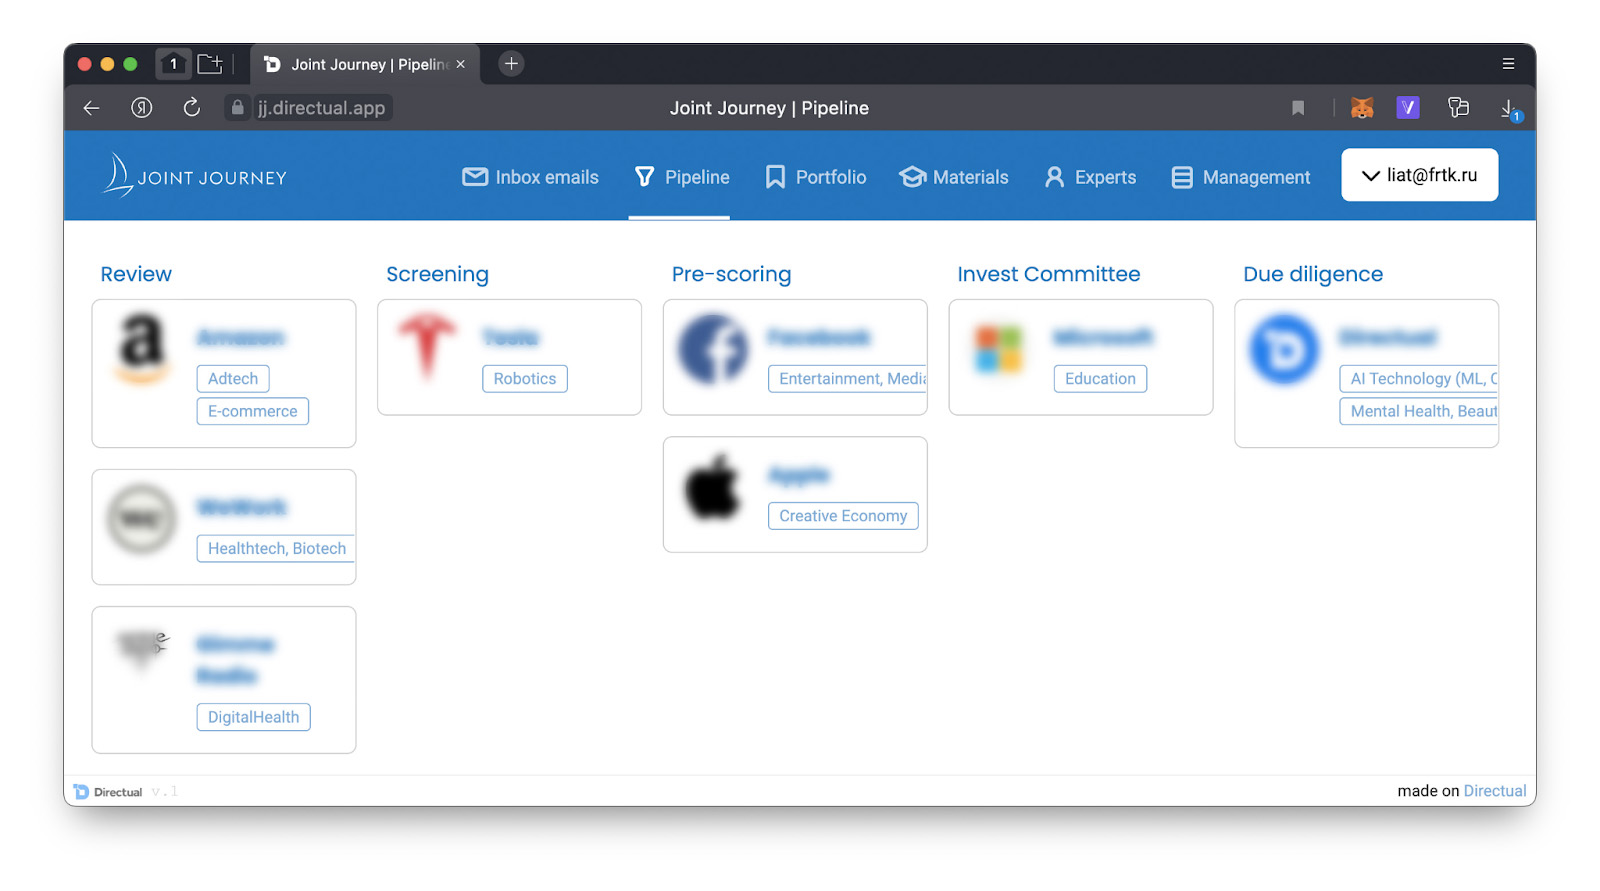Switch to the Pipeline tab
1600x891 pixels.
pos(682,177)
